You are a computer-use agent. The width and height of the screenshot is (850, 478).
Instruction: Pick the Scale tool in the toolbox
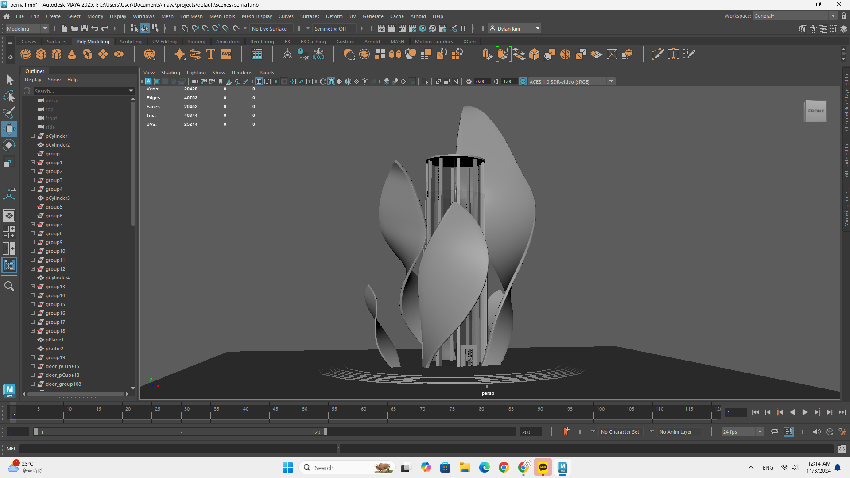9,162
